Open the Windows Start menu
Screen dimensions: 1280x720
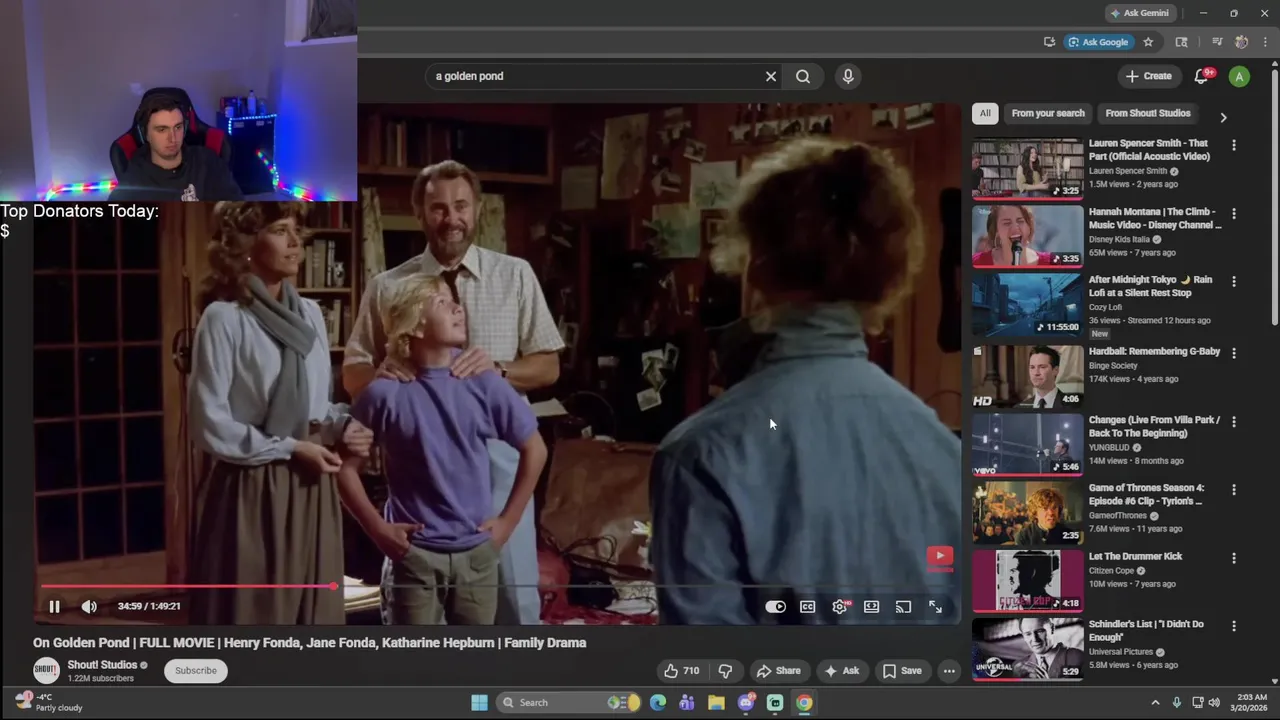click(479, 702)
